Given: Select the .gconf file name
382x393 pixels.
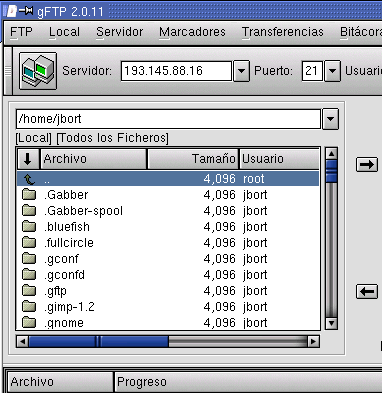Looking at the screenshot, I should [x=61, y=259].
